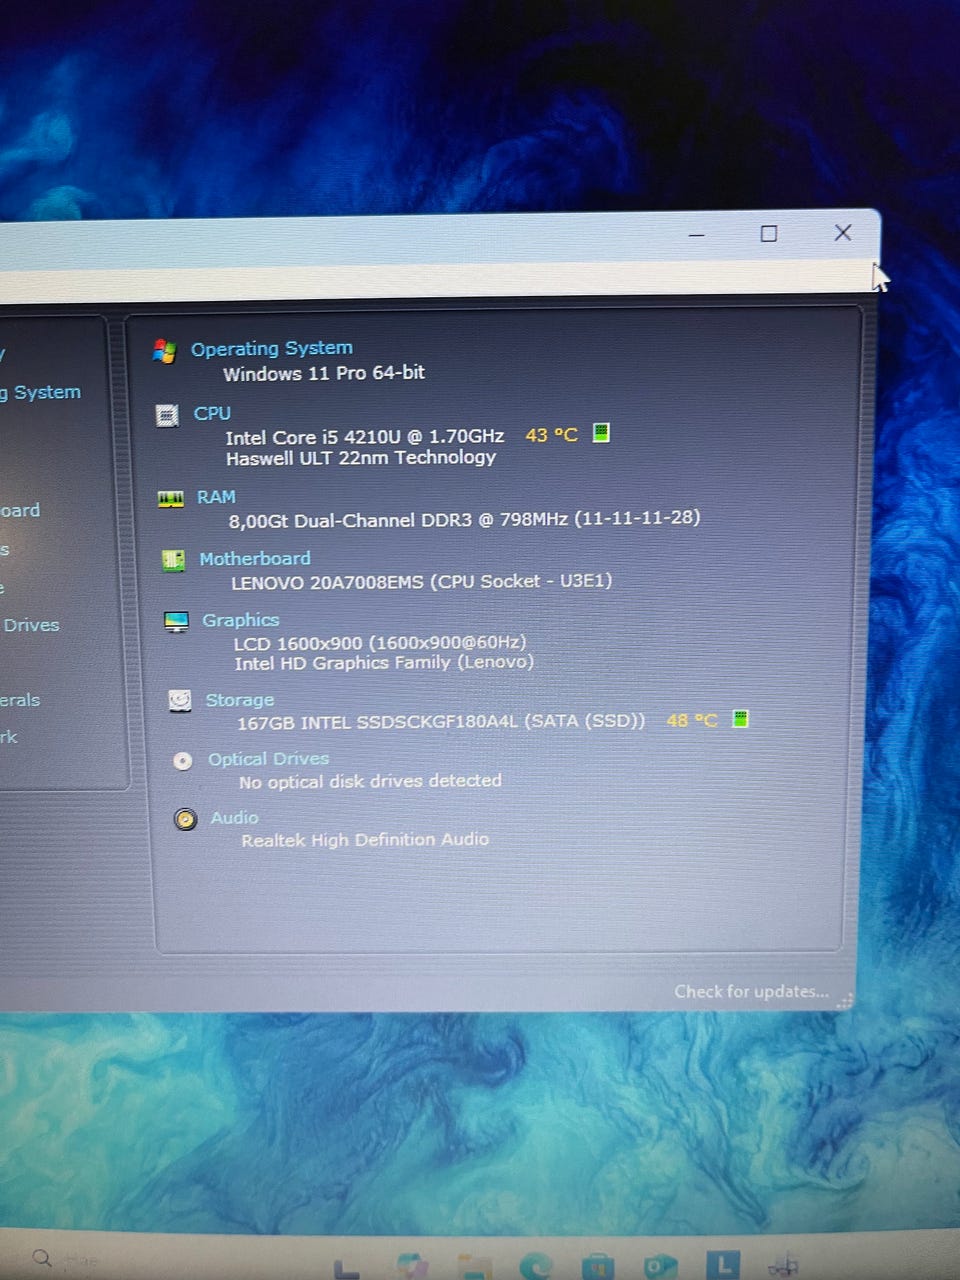Click the RAM memory stick icon
This screenshot has height=1280, width=960.
(x=171, y=498)
